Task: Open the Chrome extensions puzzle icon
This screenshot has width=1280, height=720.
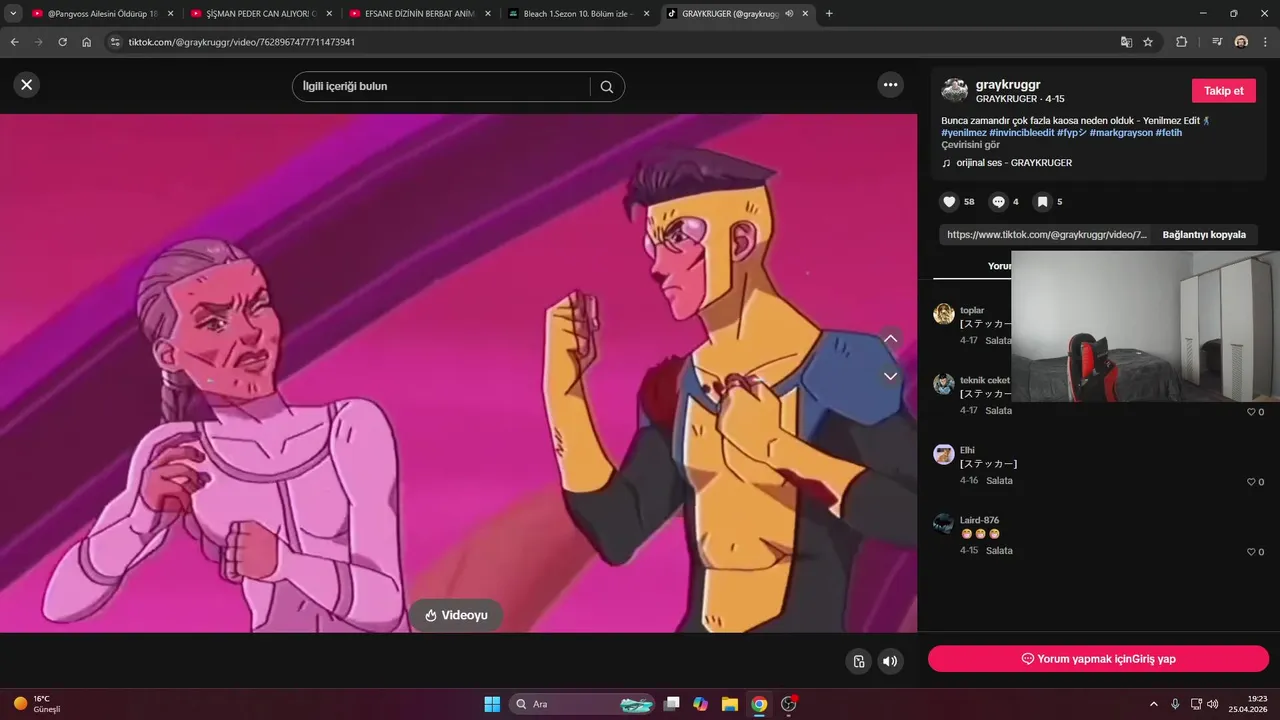Action: [x=1181, y=42]
